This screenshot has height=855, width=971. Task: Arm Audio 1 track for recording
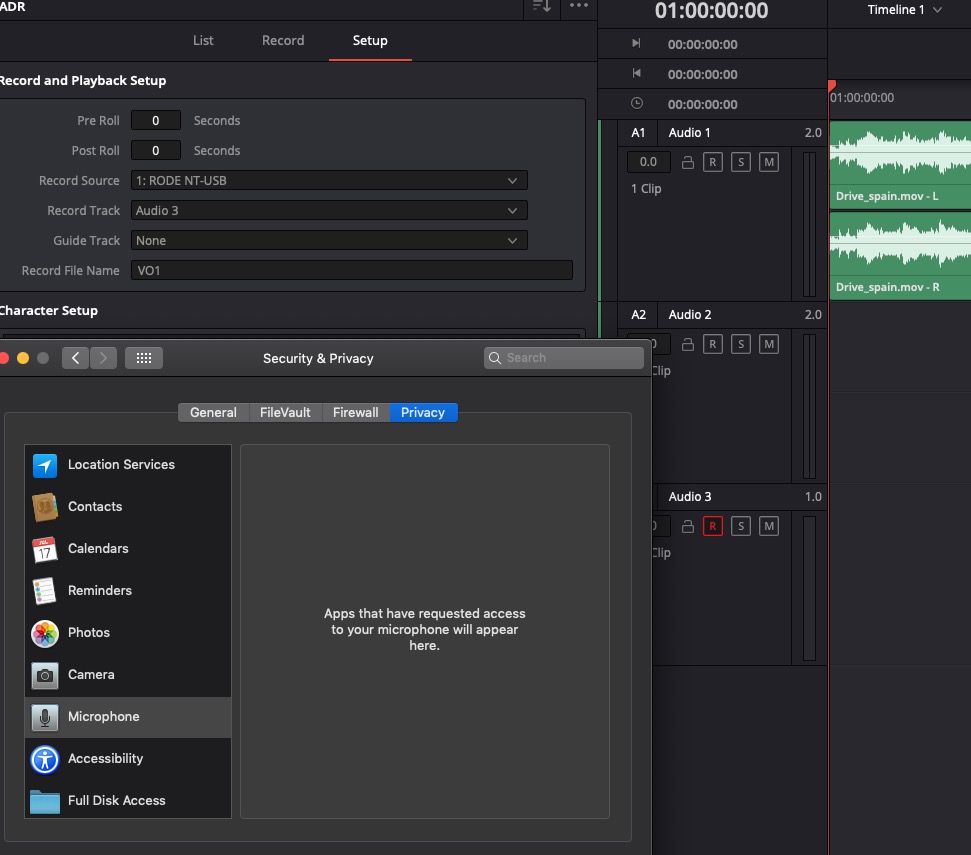point(713,162)
